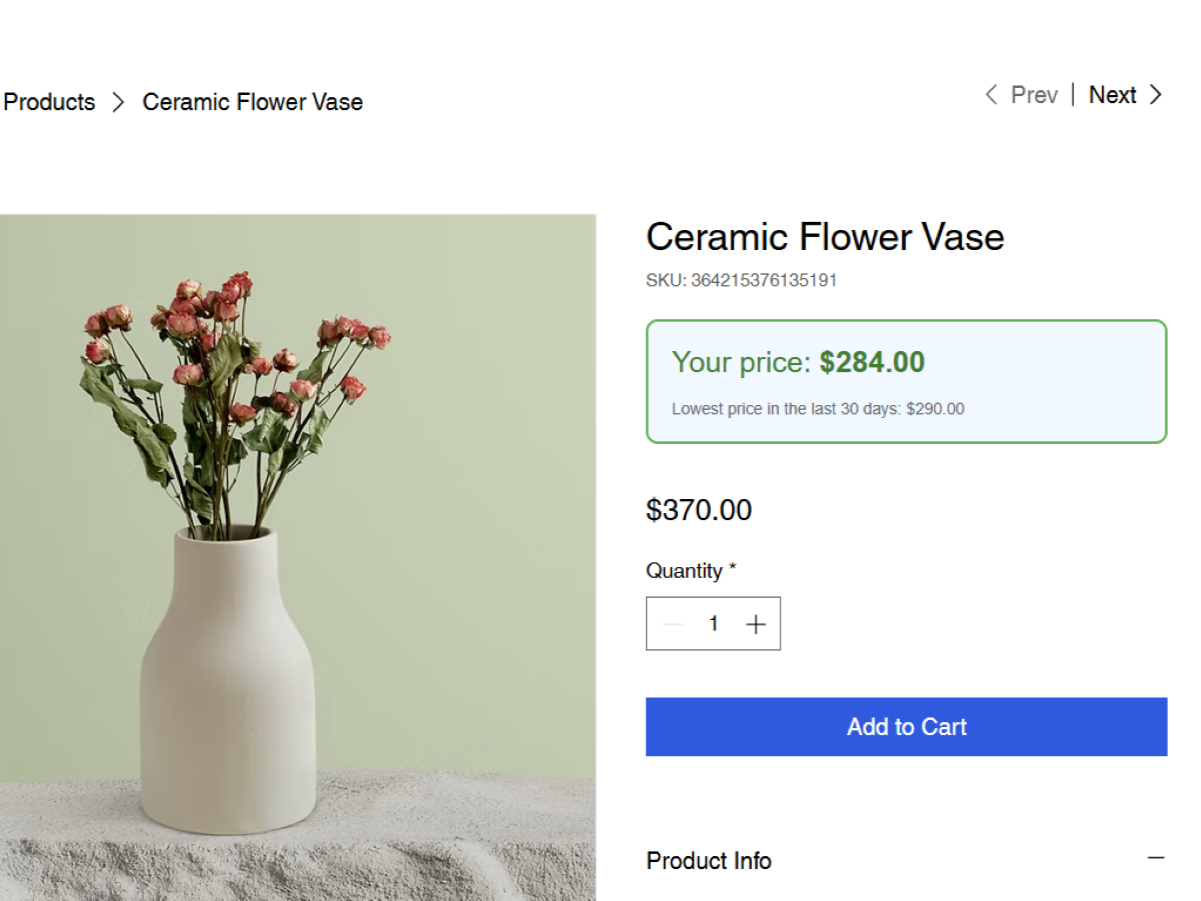This screenshot has height=901, width=1201.
Task: Collapse Product Info using the minus icon
Action: pyautogui.click(x=1156, y=858)
